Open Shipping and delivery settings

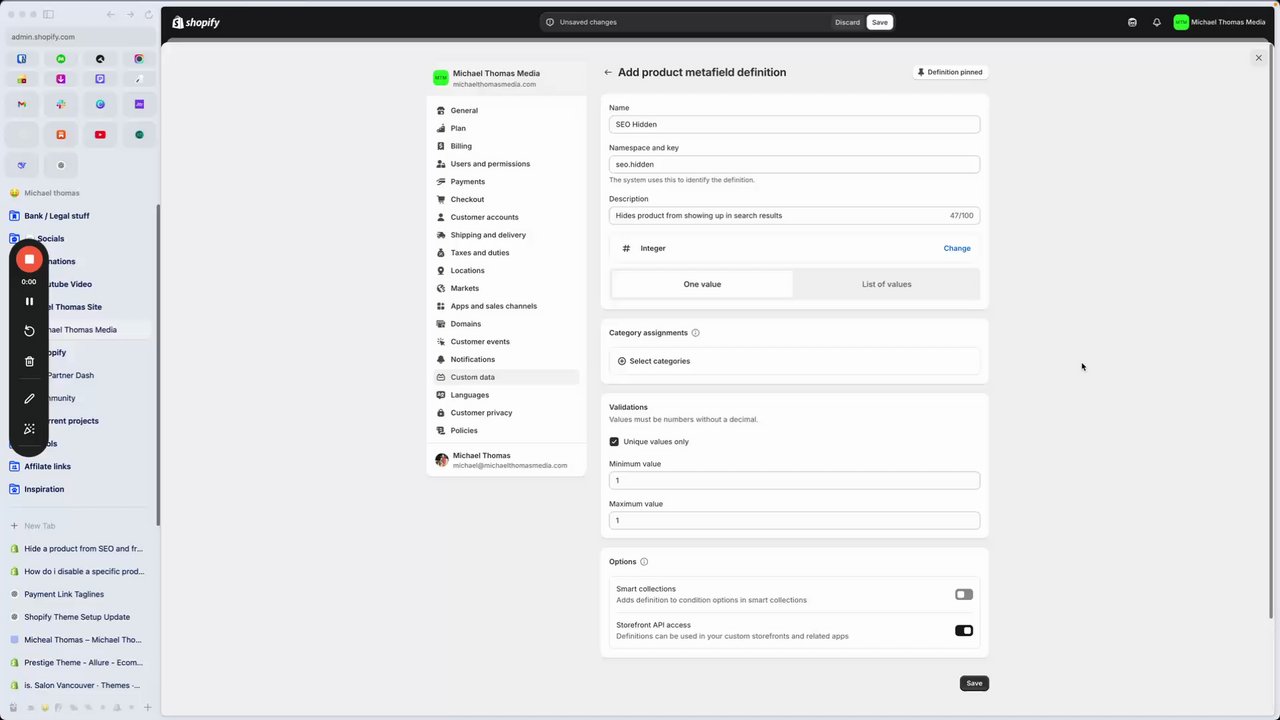pyautogui.click(x=506, y=235)
